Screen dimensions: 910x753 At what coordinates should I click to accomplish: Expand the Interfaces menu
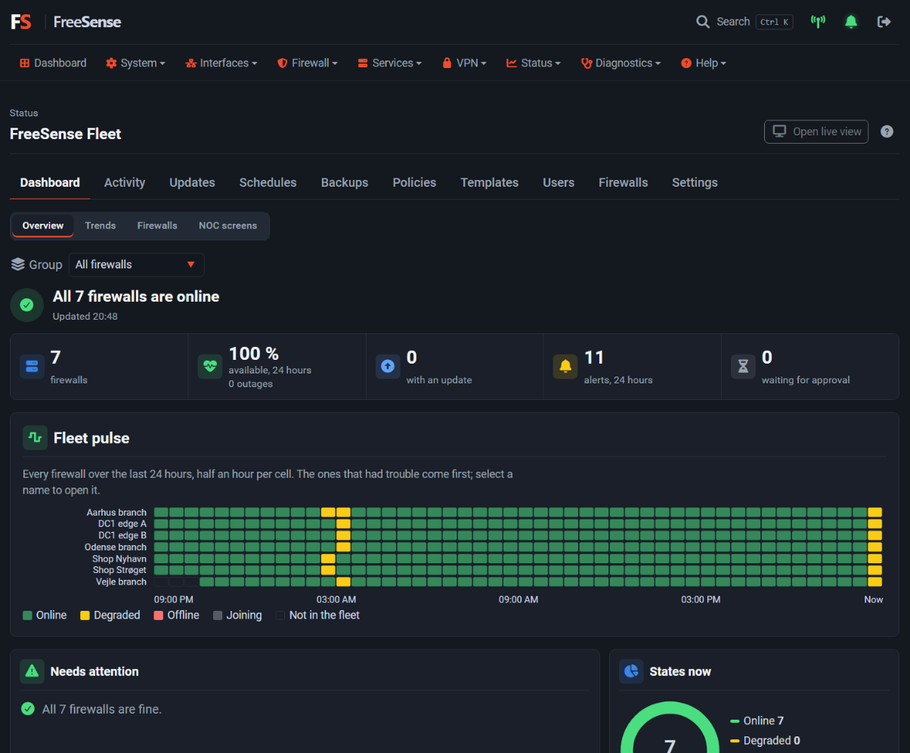(221, 63)
